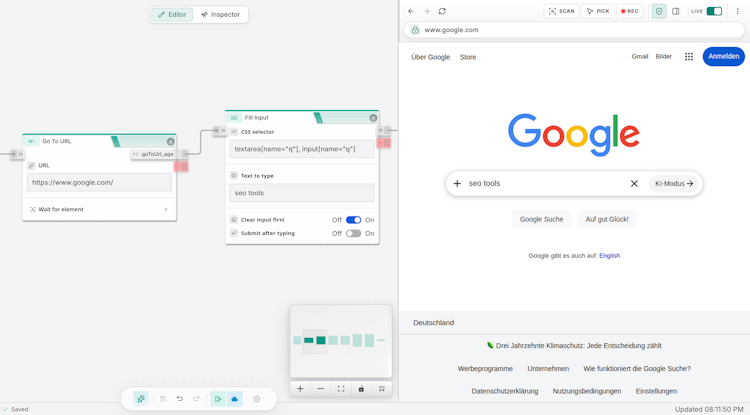Open Wie funktioniert die Google Suche? link
This screenshot has width=750, height=415.
637,369
